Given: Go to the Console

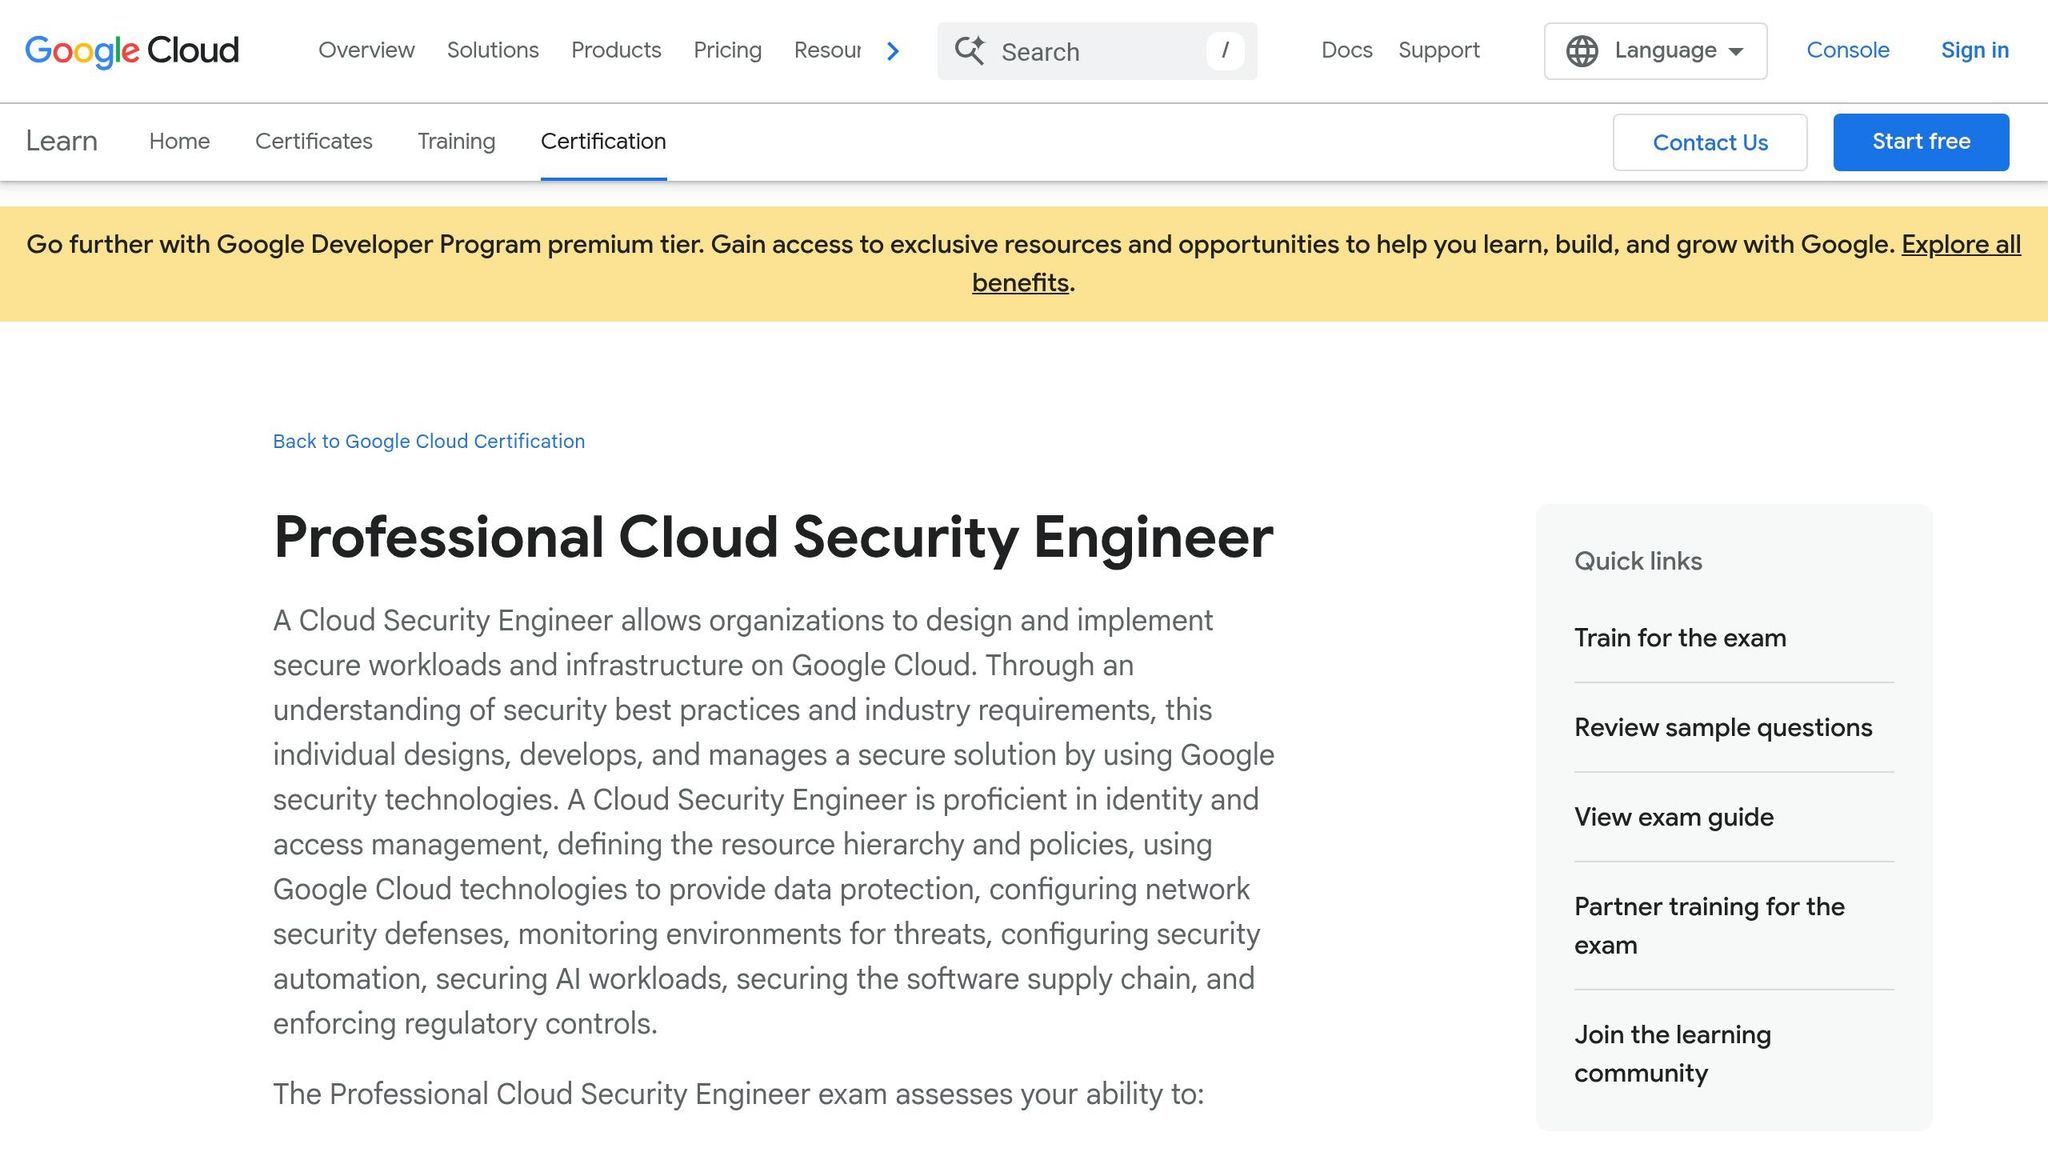Looking at the screenshot, I should coord(1848,50).
